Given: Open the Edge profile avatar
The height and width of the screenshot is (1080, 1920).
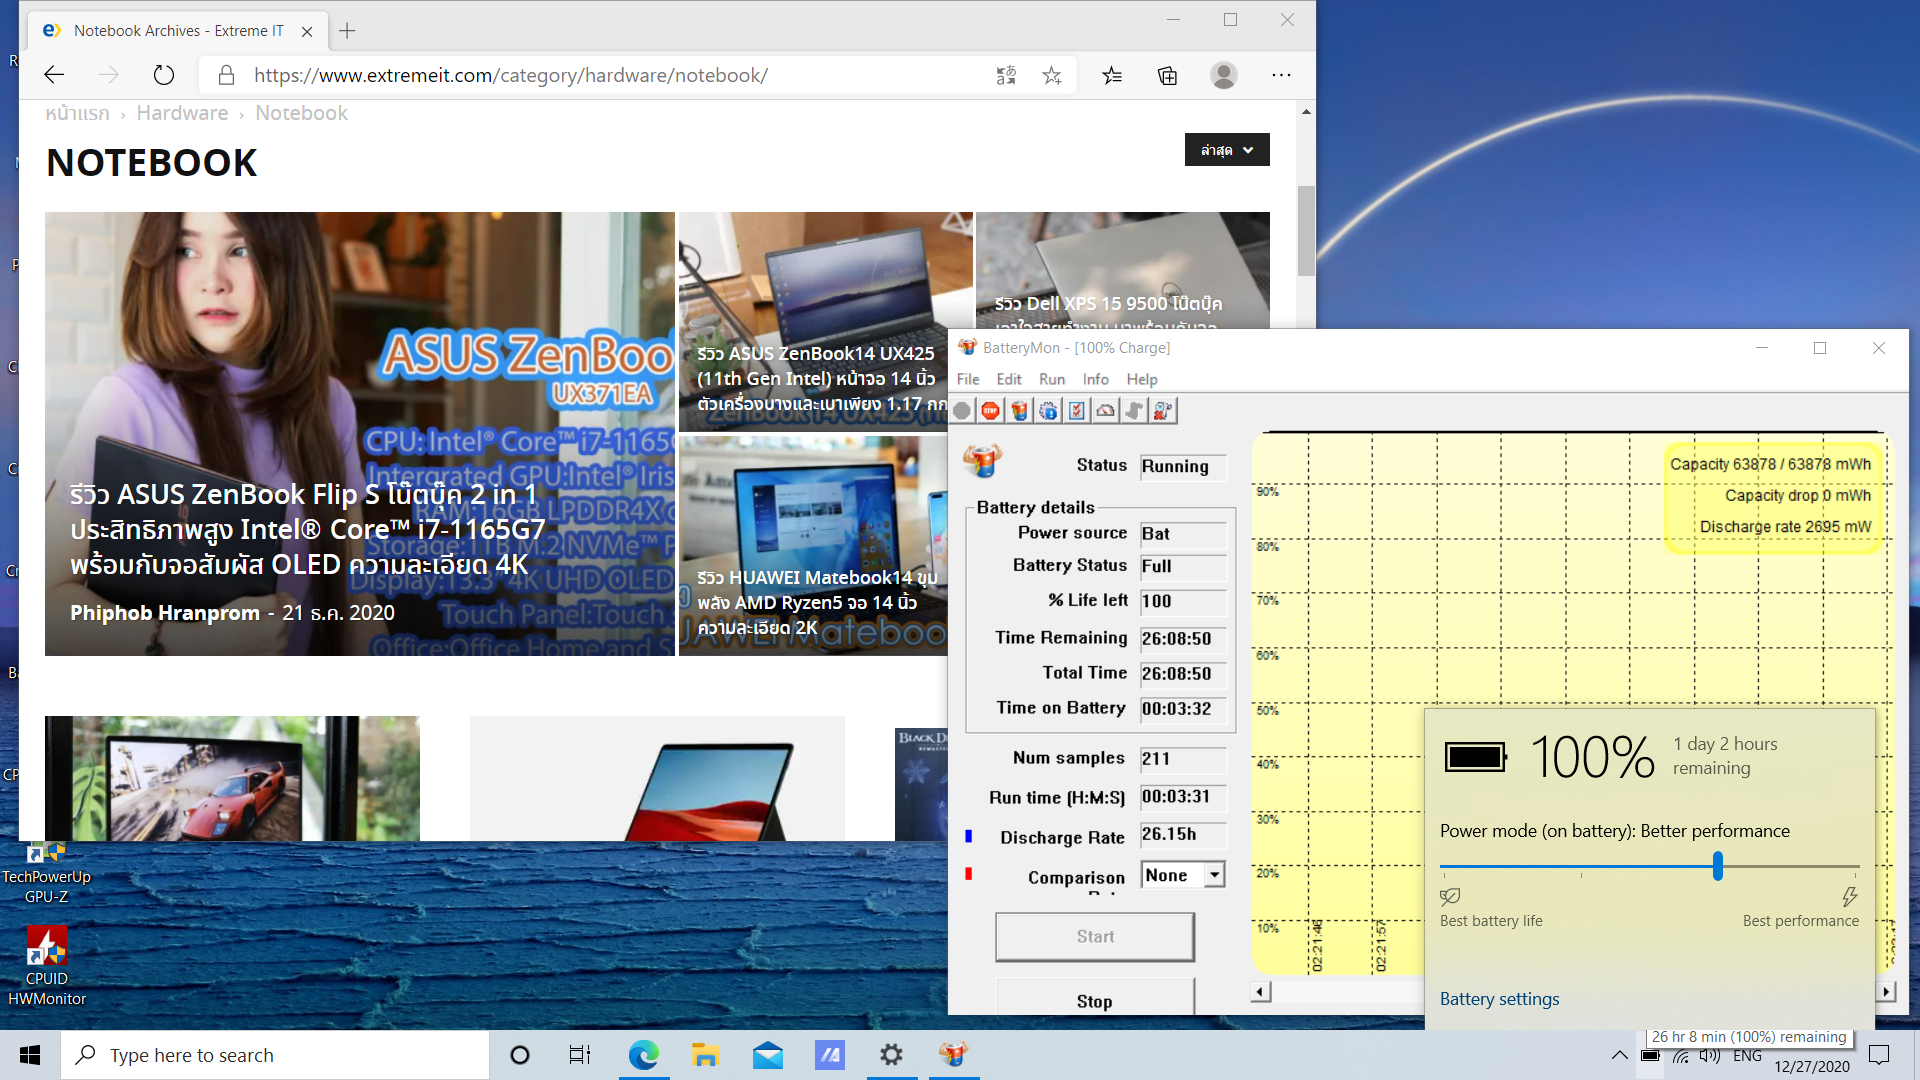Looking at the screenshot, I should pyautogui.click(x=1224, y=75).
